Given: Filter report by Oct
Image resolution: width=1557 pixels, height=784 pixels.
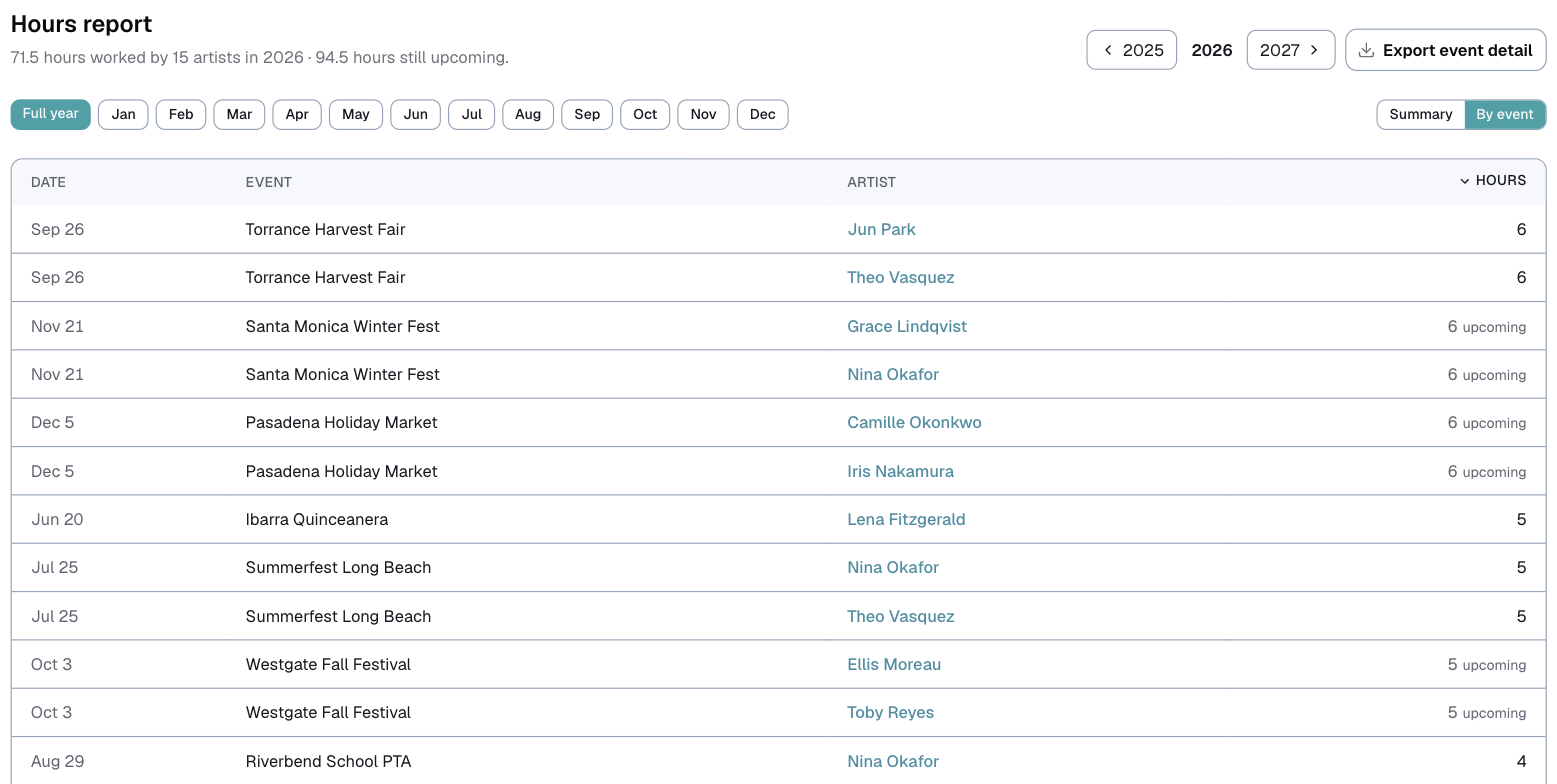Looking at the screenshot, I should 646,114.
